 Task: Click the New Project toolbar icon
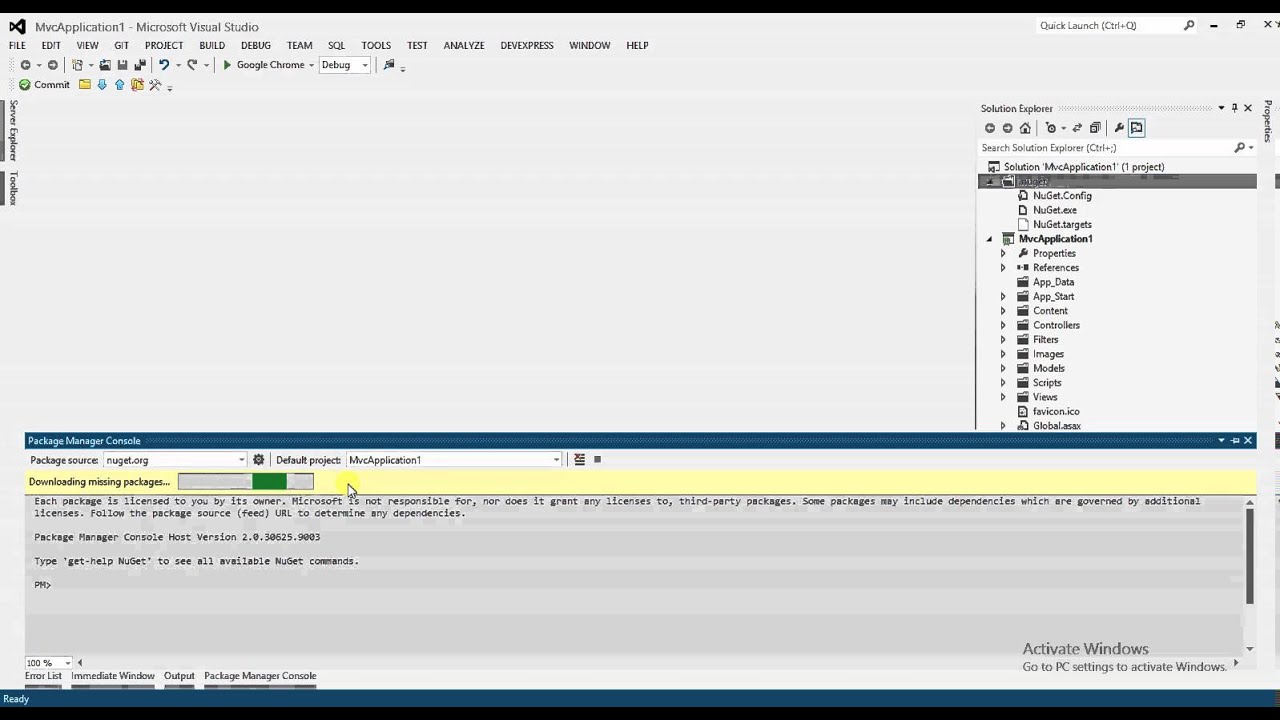coord(77,65)
